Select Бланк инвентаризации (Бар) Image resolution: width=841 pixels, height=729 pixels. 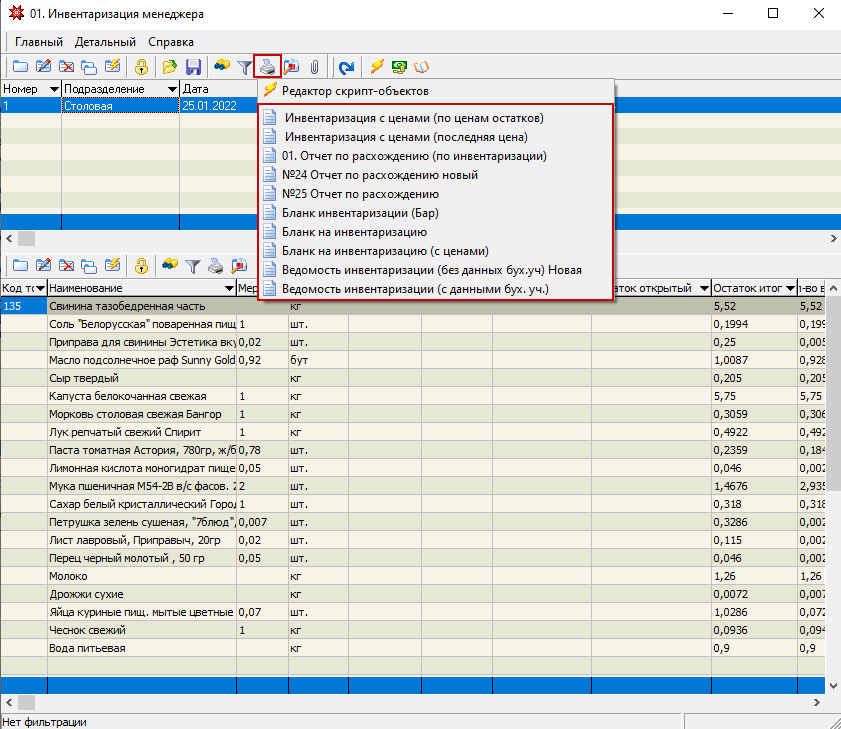click(436, 213)
